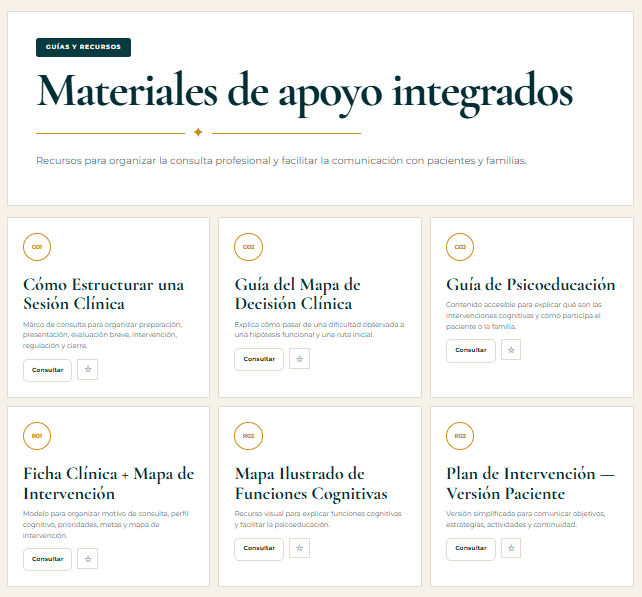The width and height of the screenshot is (642, 597).
Task: Click the R02 circular badge icon
Action: click(x=249, y=436)
